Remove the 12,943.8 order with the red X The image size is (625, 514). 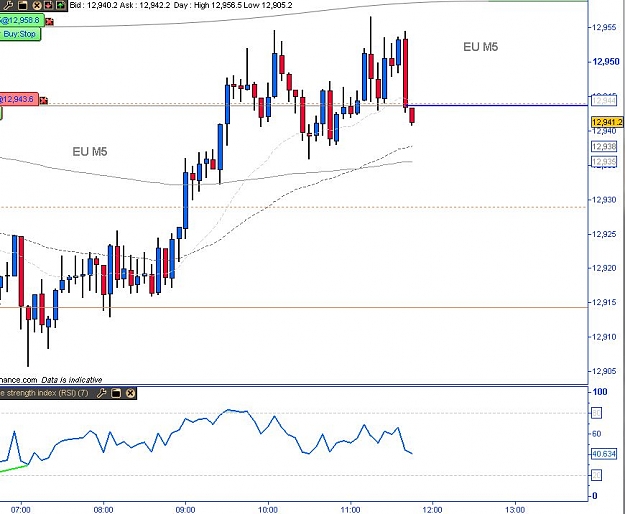(x=43, y=100)
